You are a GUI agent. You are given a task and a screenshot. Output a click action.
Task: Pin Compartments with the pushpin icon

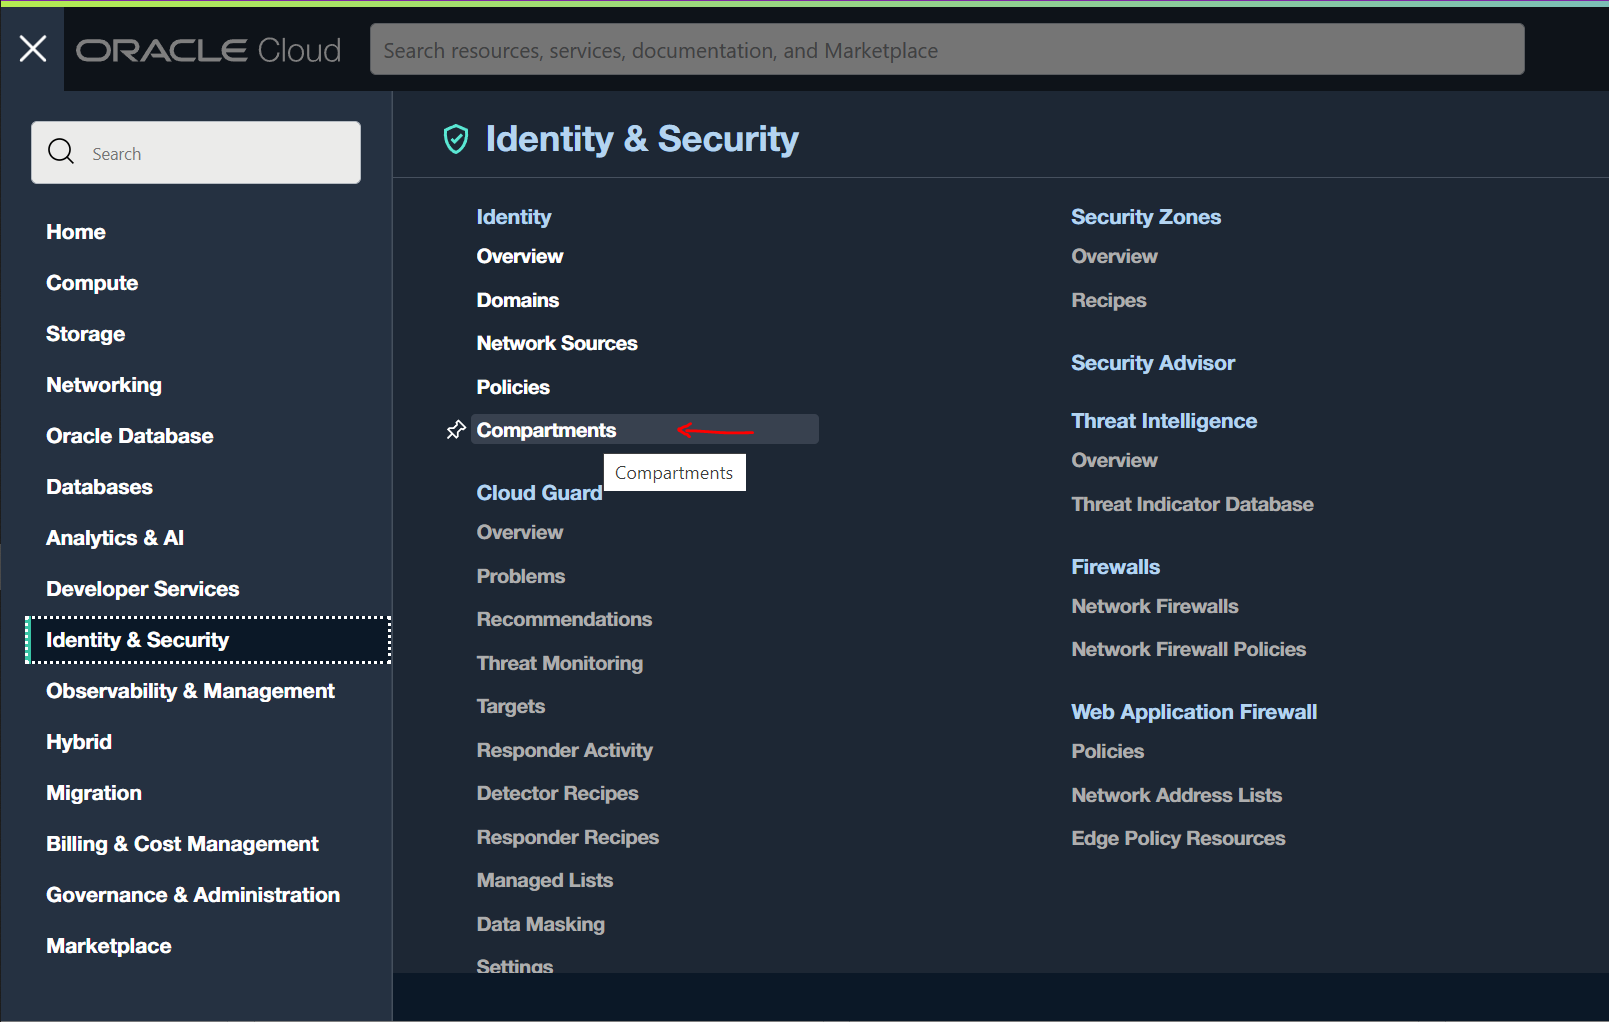(456, 430)
